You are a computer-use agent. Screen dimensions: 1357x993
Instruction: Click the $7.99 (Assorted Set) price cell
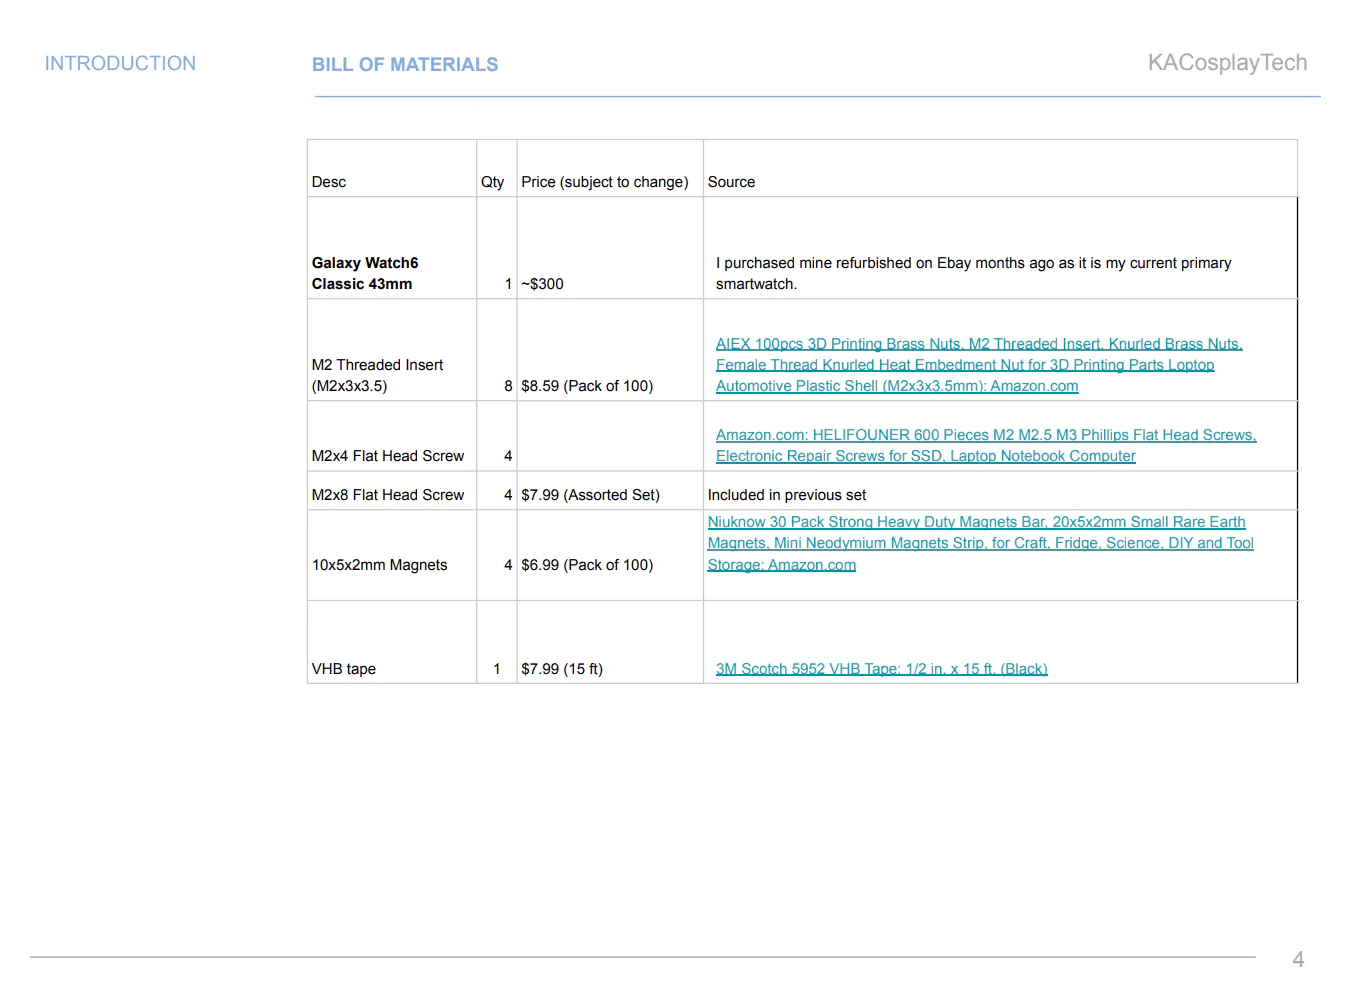coord(590,495)
